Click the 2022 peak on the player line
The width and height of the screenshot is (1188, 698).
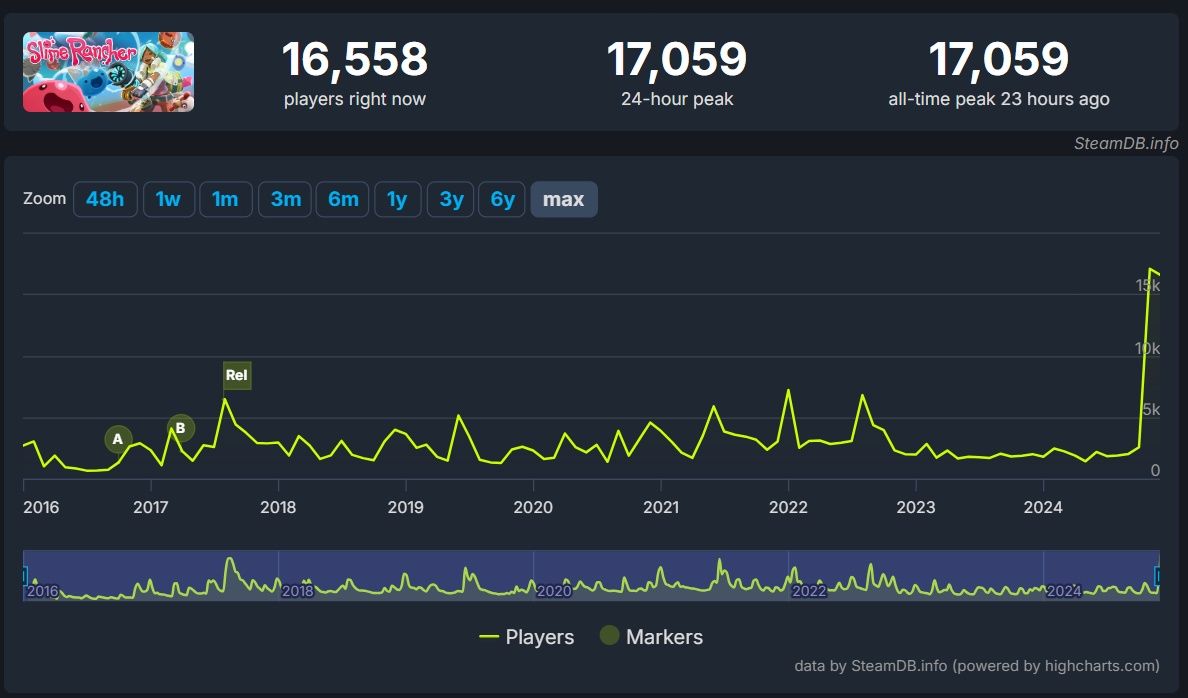coord(788,390)
